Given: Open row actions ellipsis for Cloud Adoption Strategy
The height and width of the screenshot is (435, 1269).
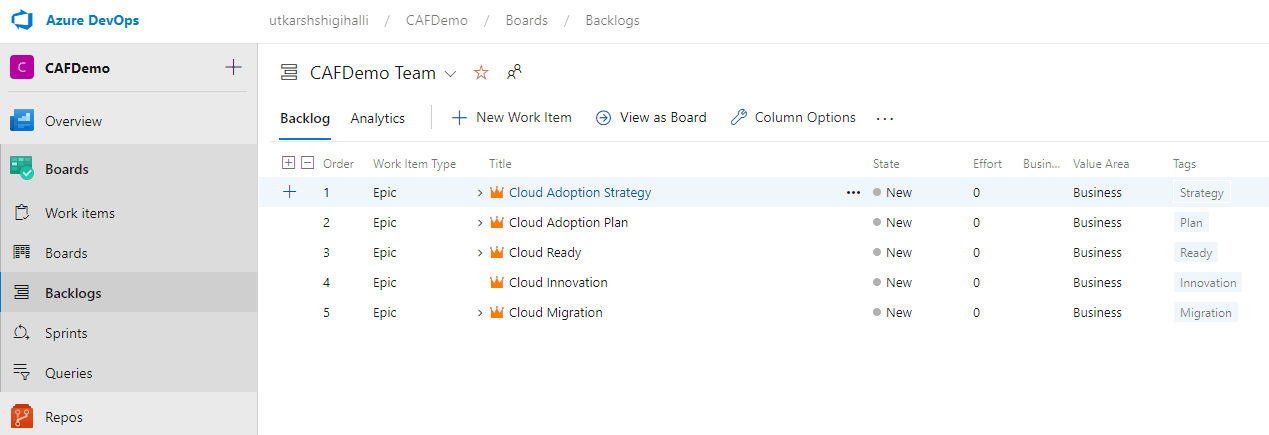Looking at the screenshot, I should 853,193.
